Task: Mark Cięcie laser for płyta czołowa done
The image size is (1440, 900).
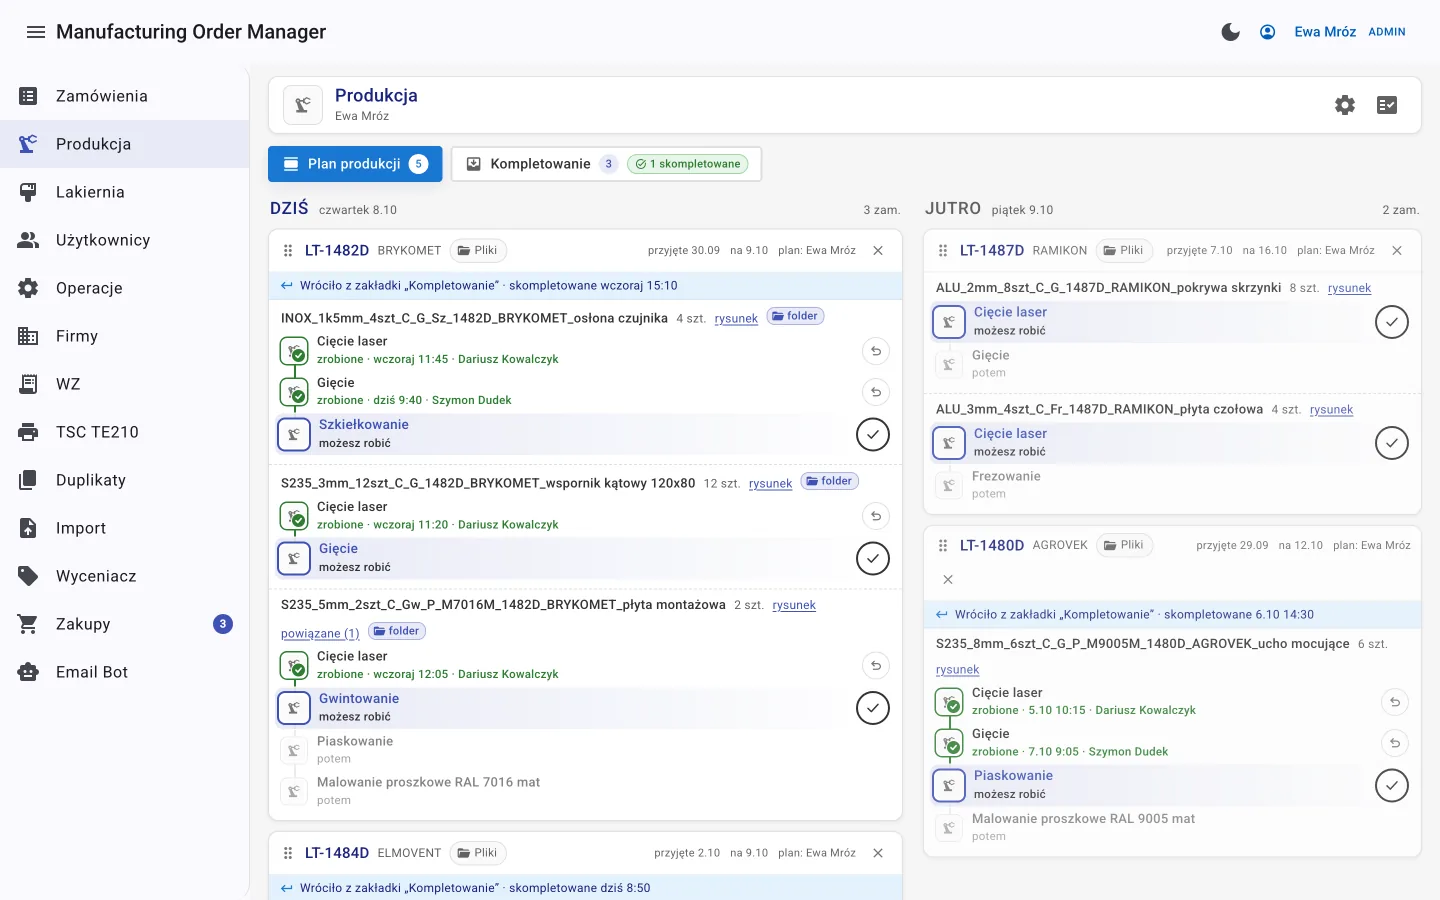Action: [1392, 443]
